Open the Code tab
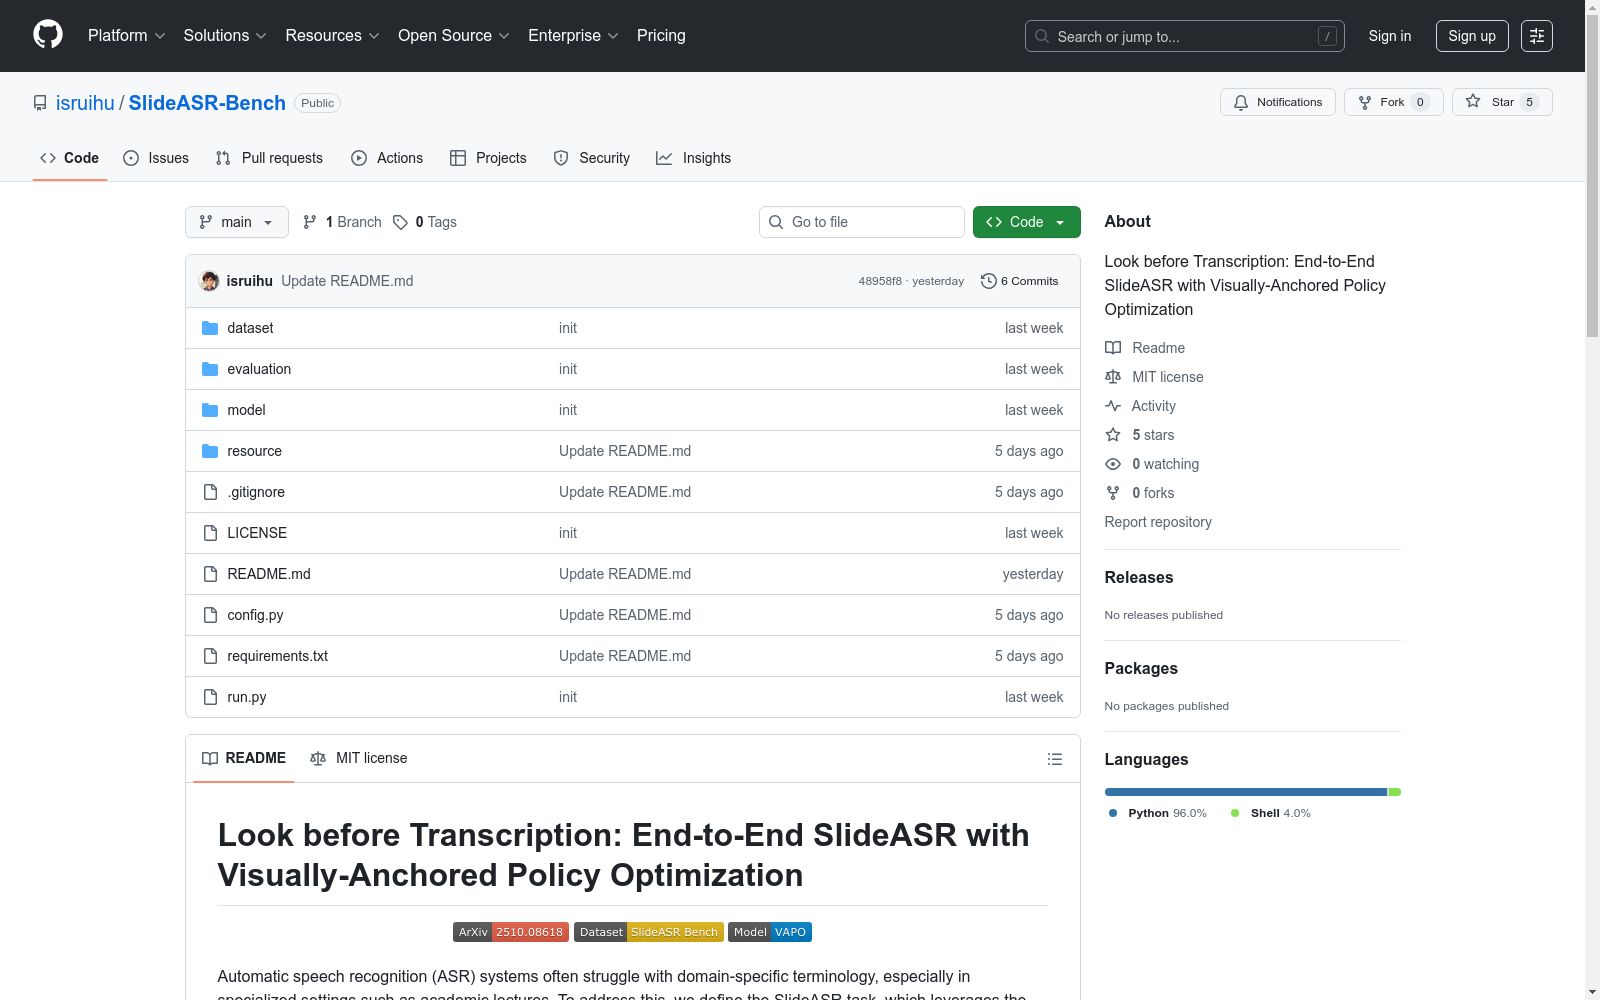1600x1000 pixels. pos(69,158)
